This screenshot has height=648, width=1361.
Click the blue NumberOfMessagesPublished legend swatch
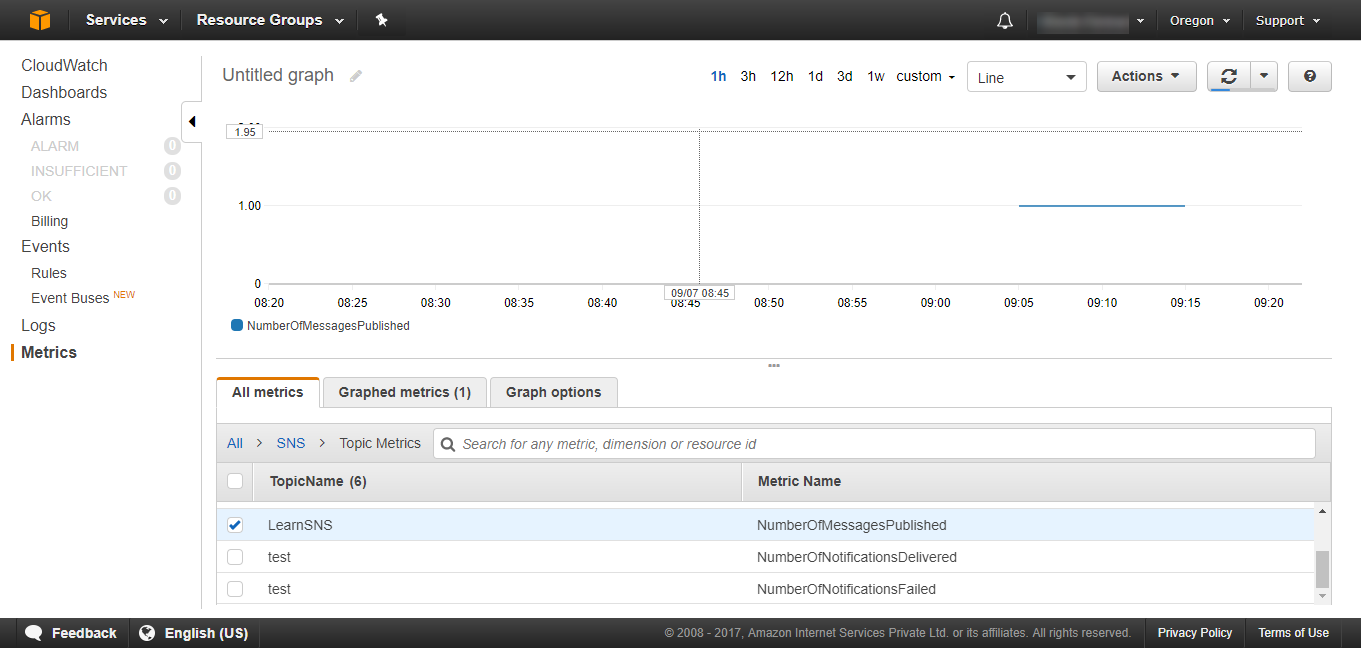(237, 325)
